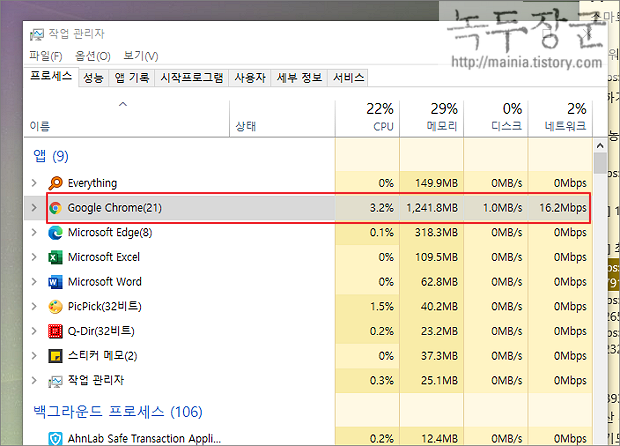Click Excel's 109.5MB memory value
The image size is (620, 446).
pos(436,257)
